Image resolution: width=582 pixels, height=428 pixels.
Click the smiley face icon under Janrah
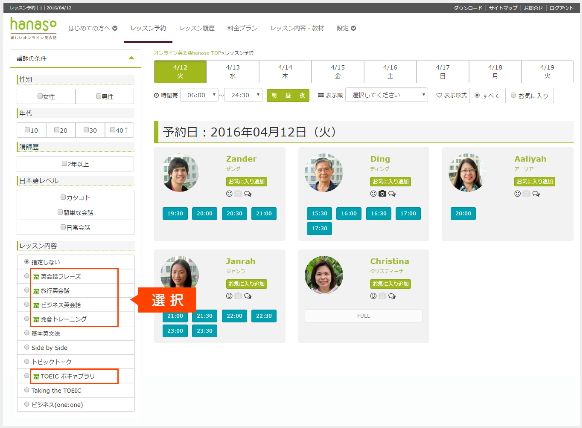tap(229, 296)
